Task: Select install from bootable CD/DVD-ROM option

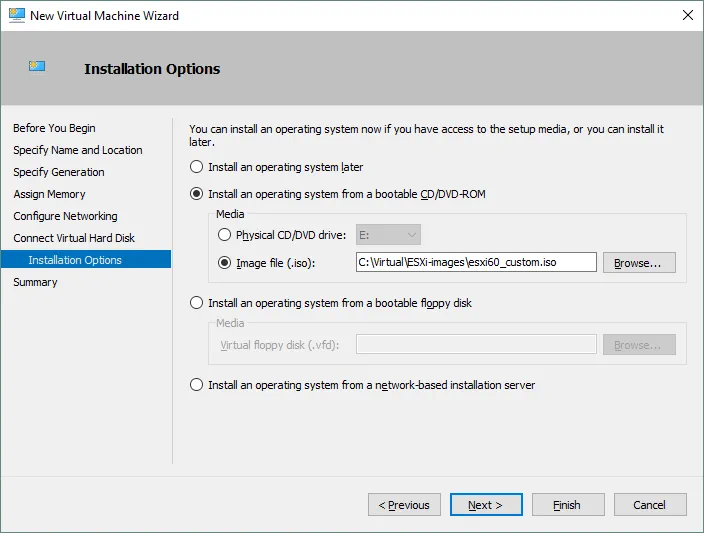Action: pos(197,194)
